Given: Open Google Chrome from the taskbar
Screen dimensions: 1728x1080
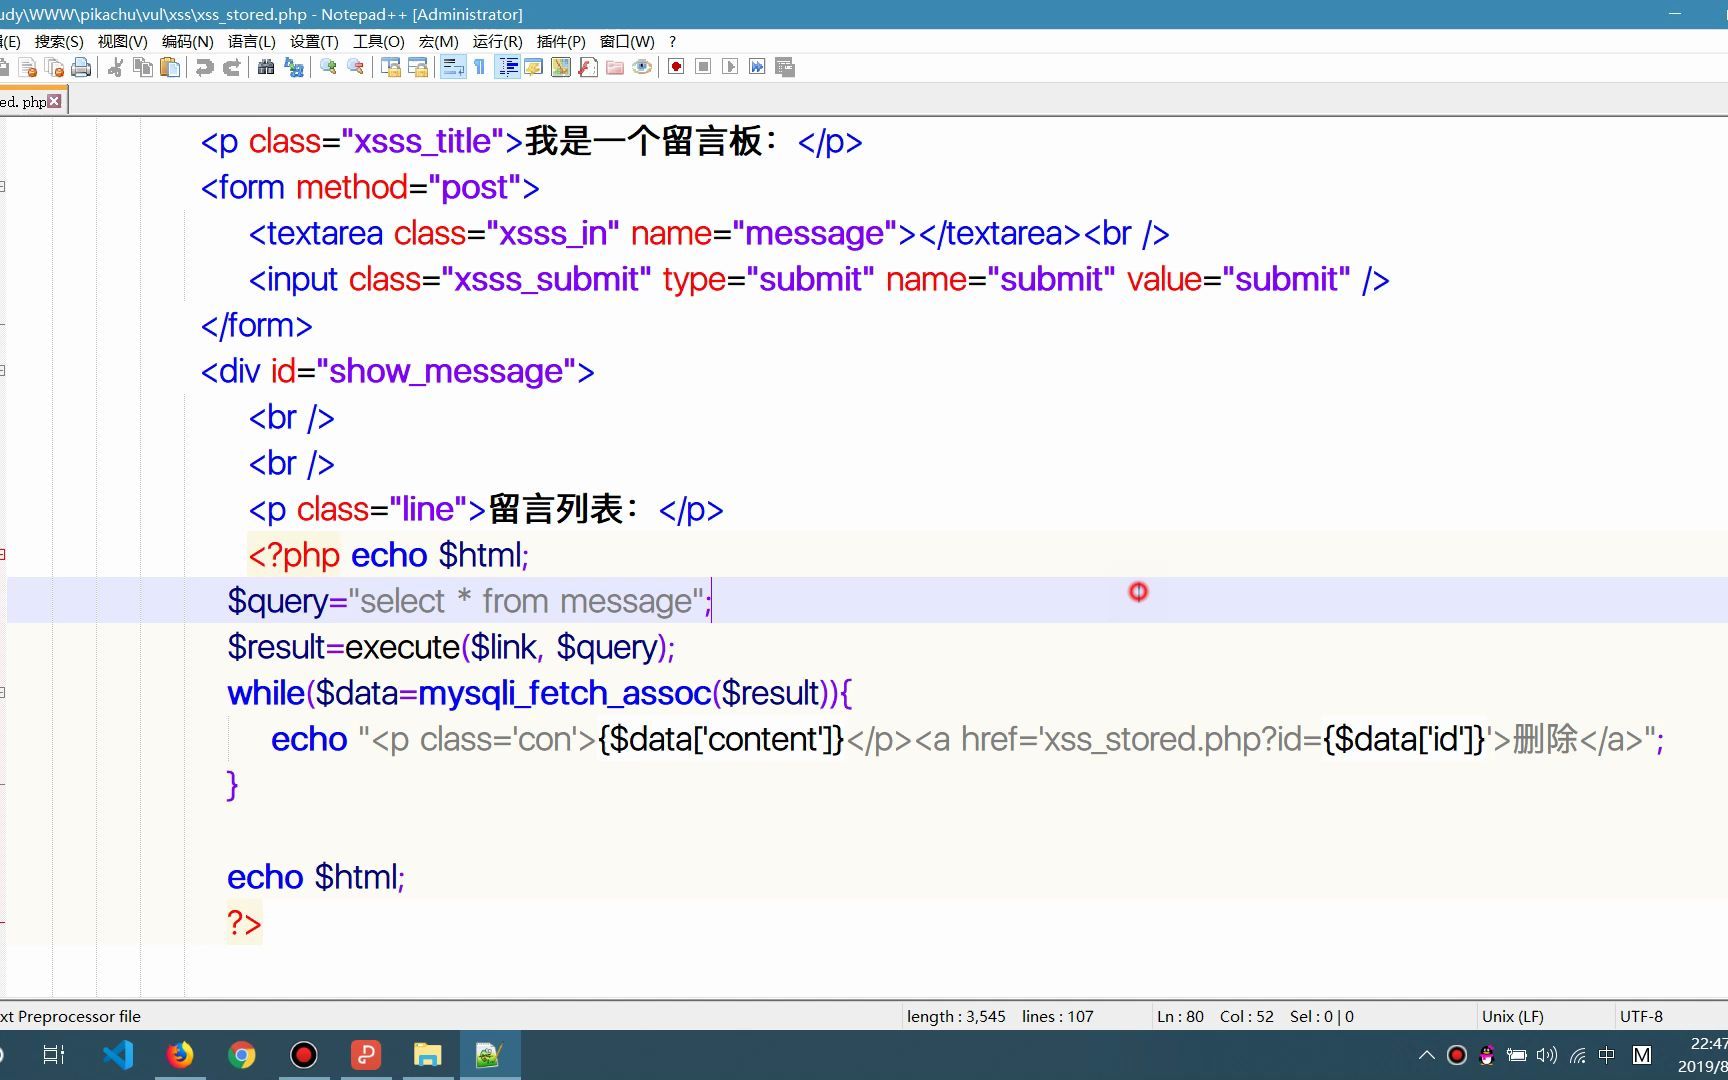Looking at the screenshot, I should coord(241,1055).
